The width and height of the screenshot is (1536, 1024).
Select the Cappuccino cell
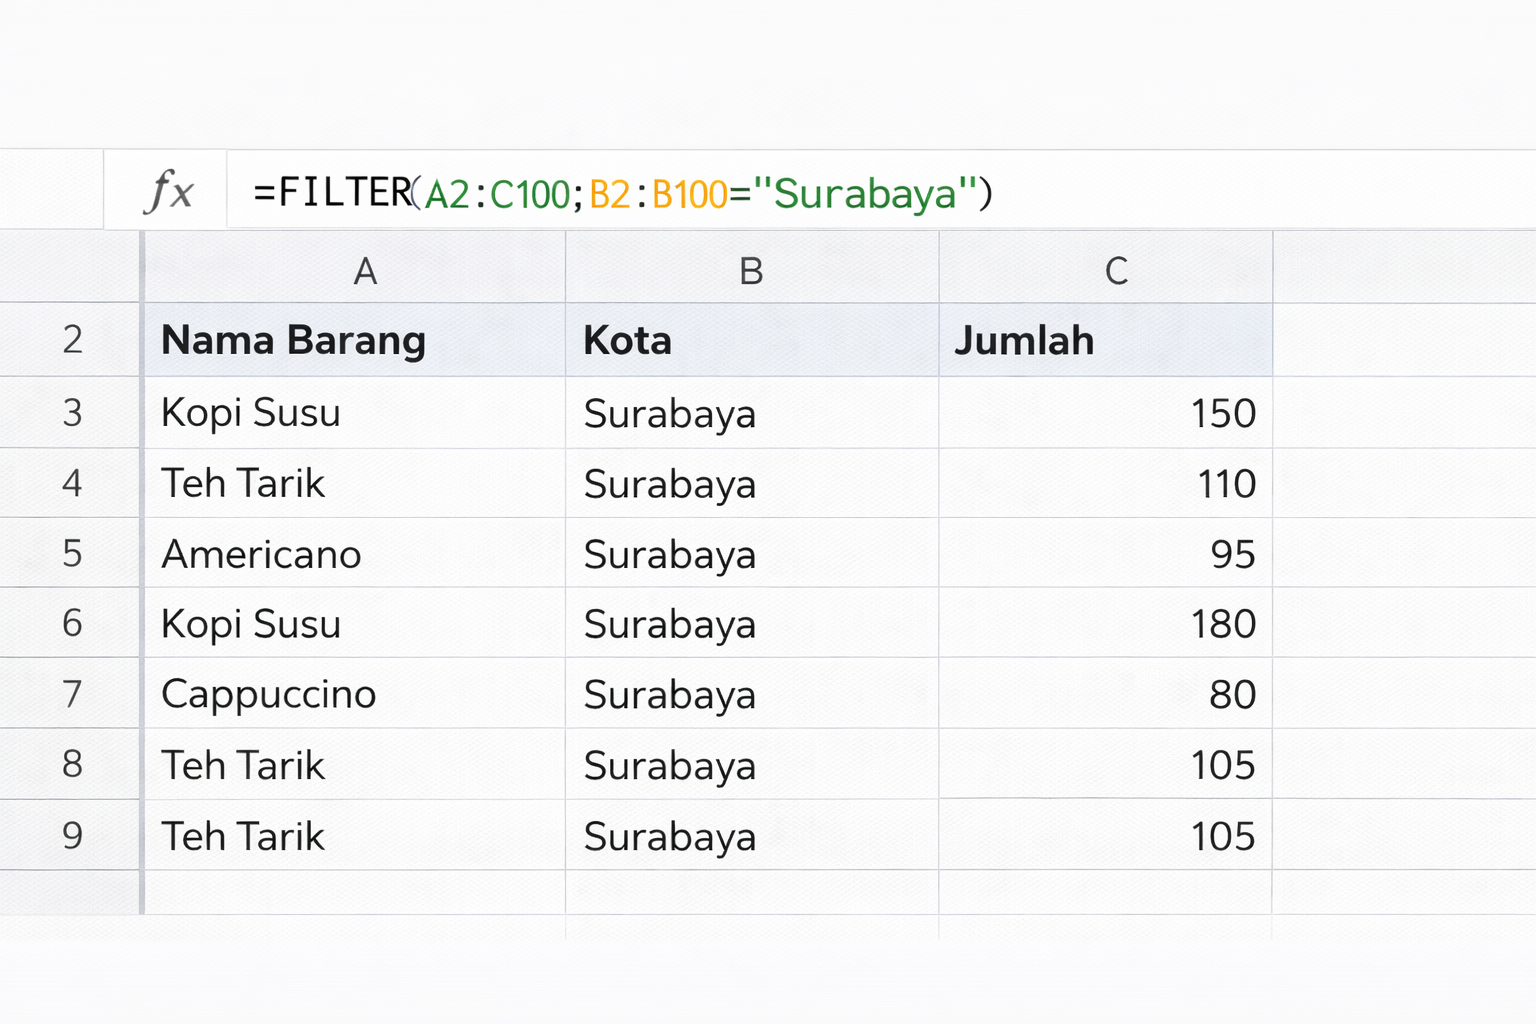[x=268, y=694]
